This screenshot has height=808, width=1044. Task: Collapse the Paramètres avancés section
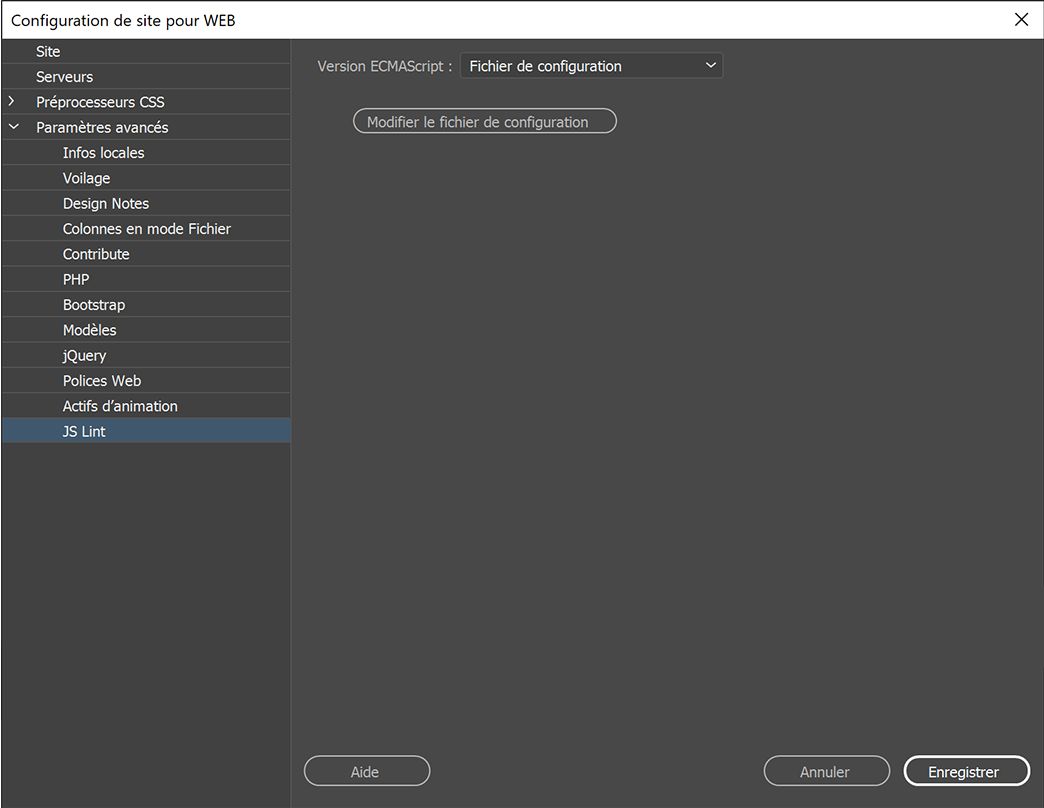(x=13, y=126)
